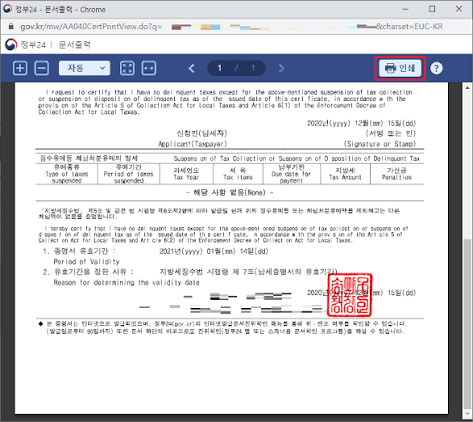Click the (서명 또는 인) signature label
Viewport: 473px width, 422px height.
coord(391,133)
